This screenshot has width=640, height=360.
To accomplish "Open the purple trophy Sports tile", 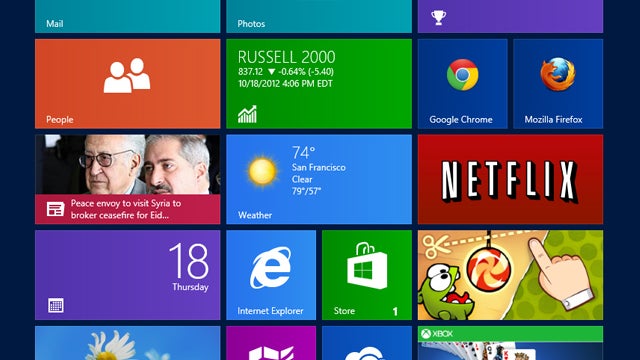I will point(510,16).
